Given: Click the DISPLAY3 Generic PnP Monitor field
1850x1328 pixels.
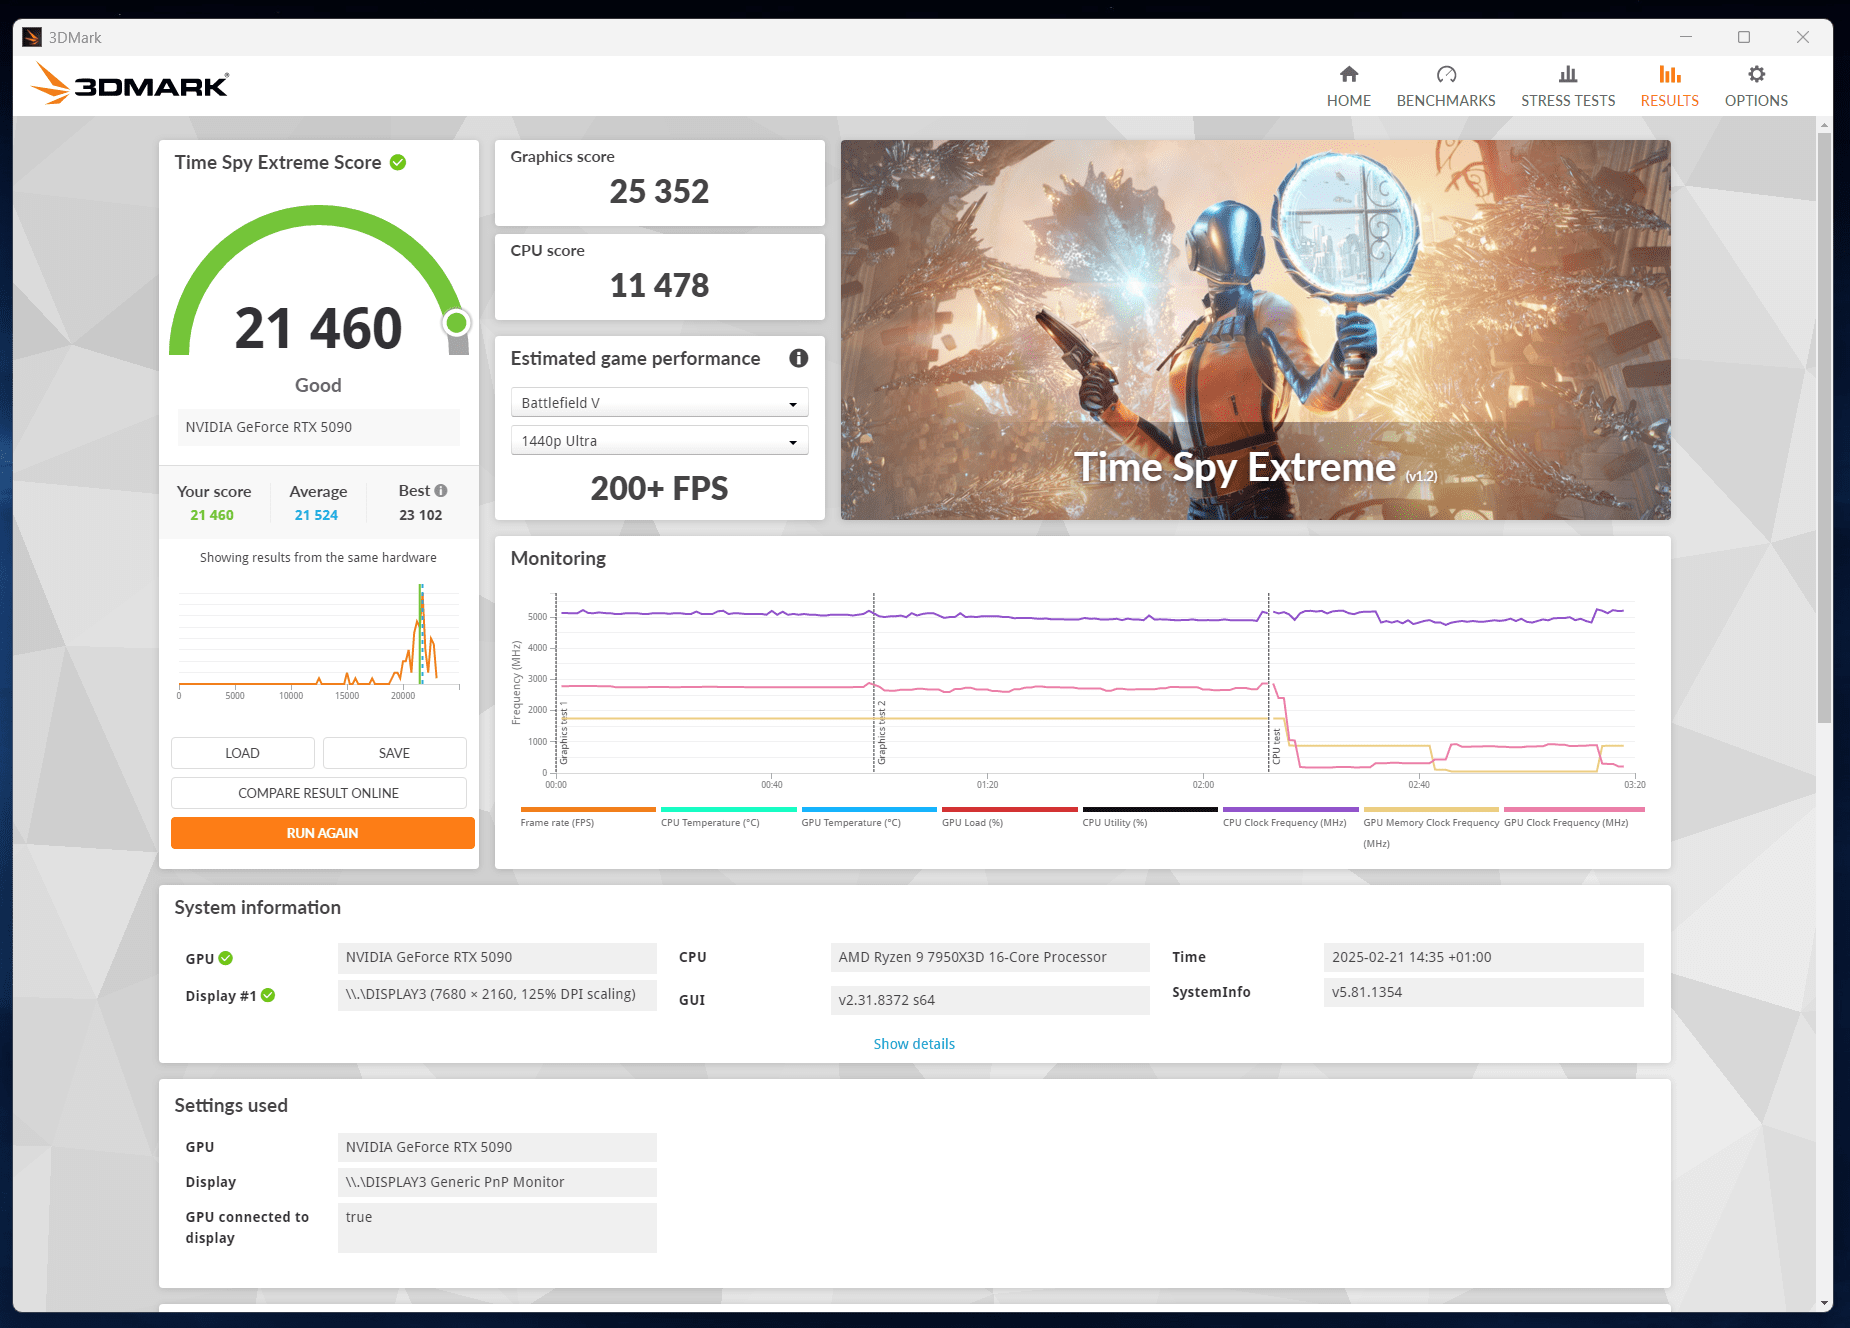Looking at the screenshot, I should point(497,1182).
